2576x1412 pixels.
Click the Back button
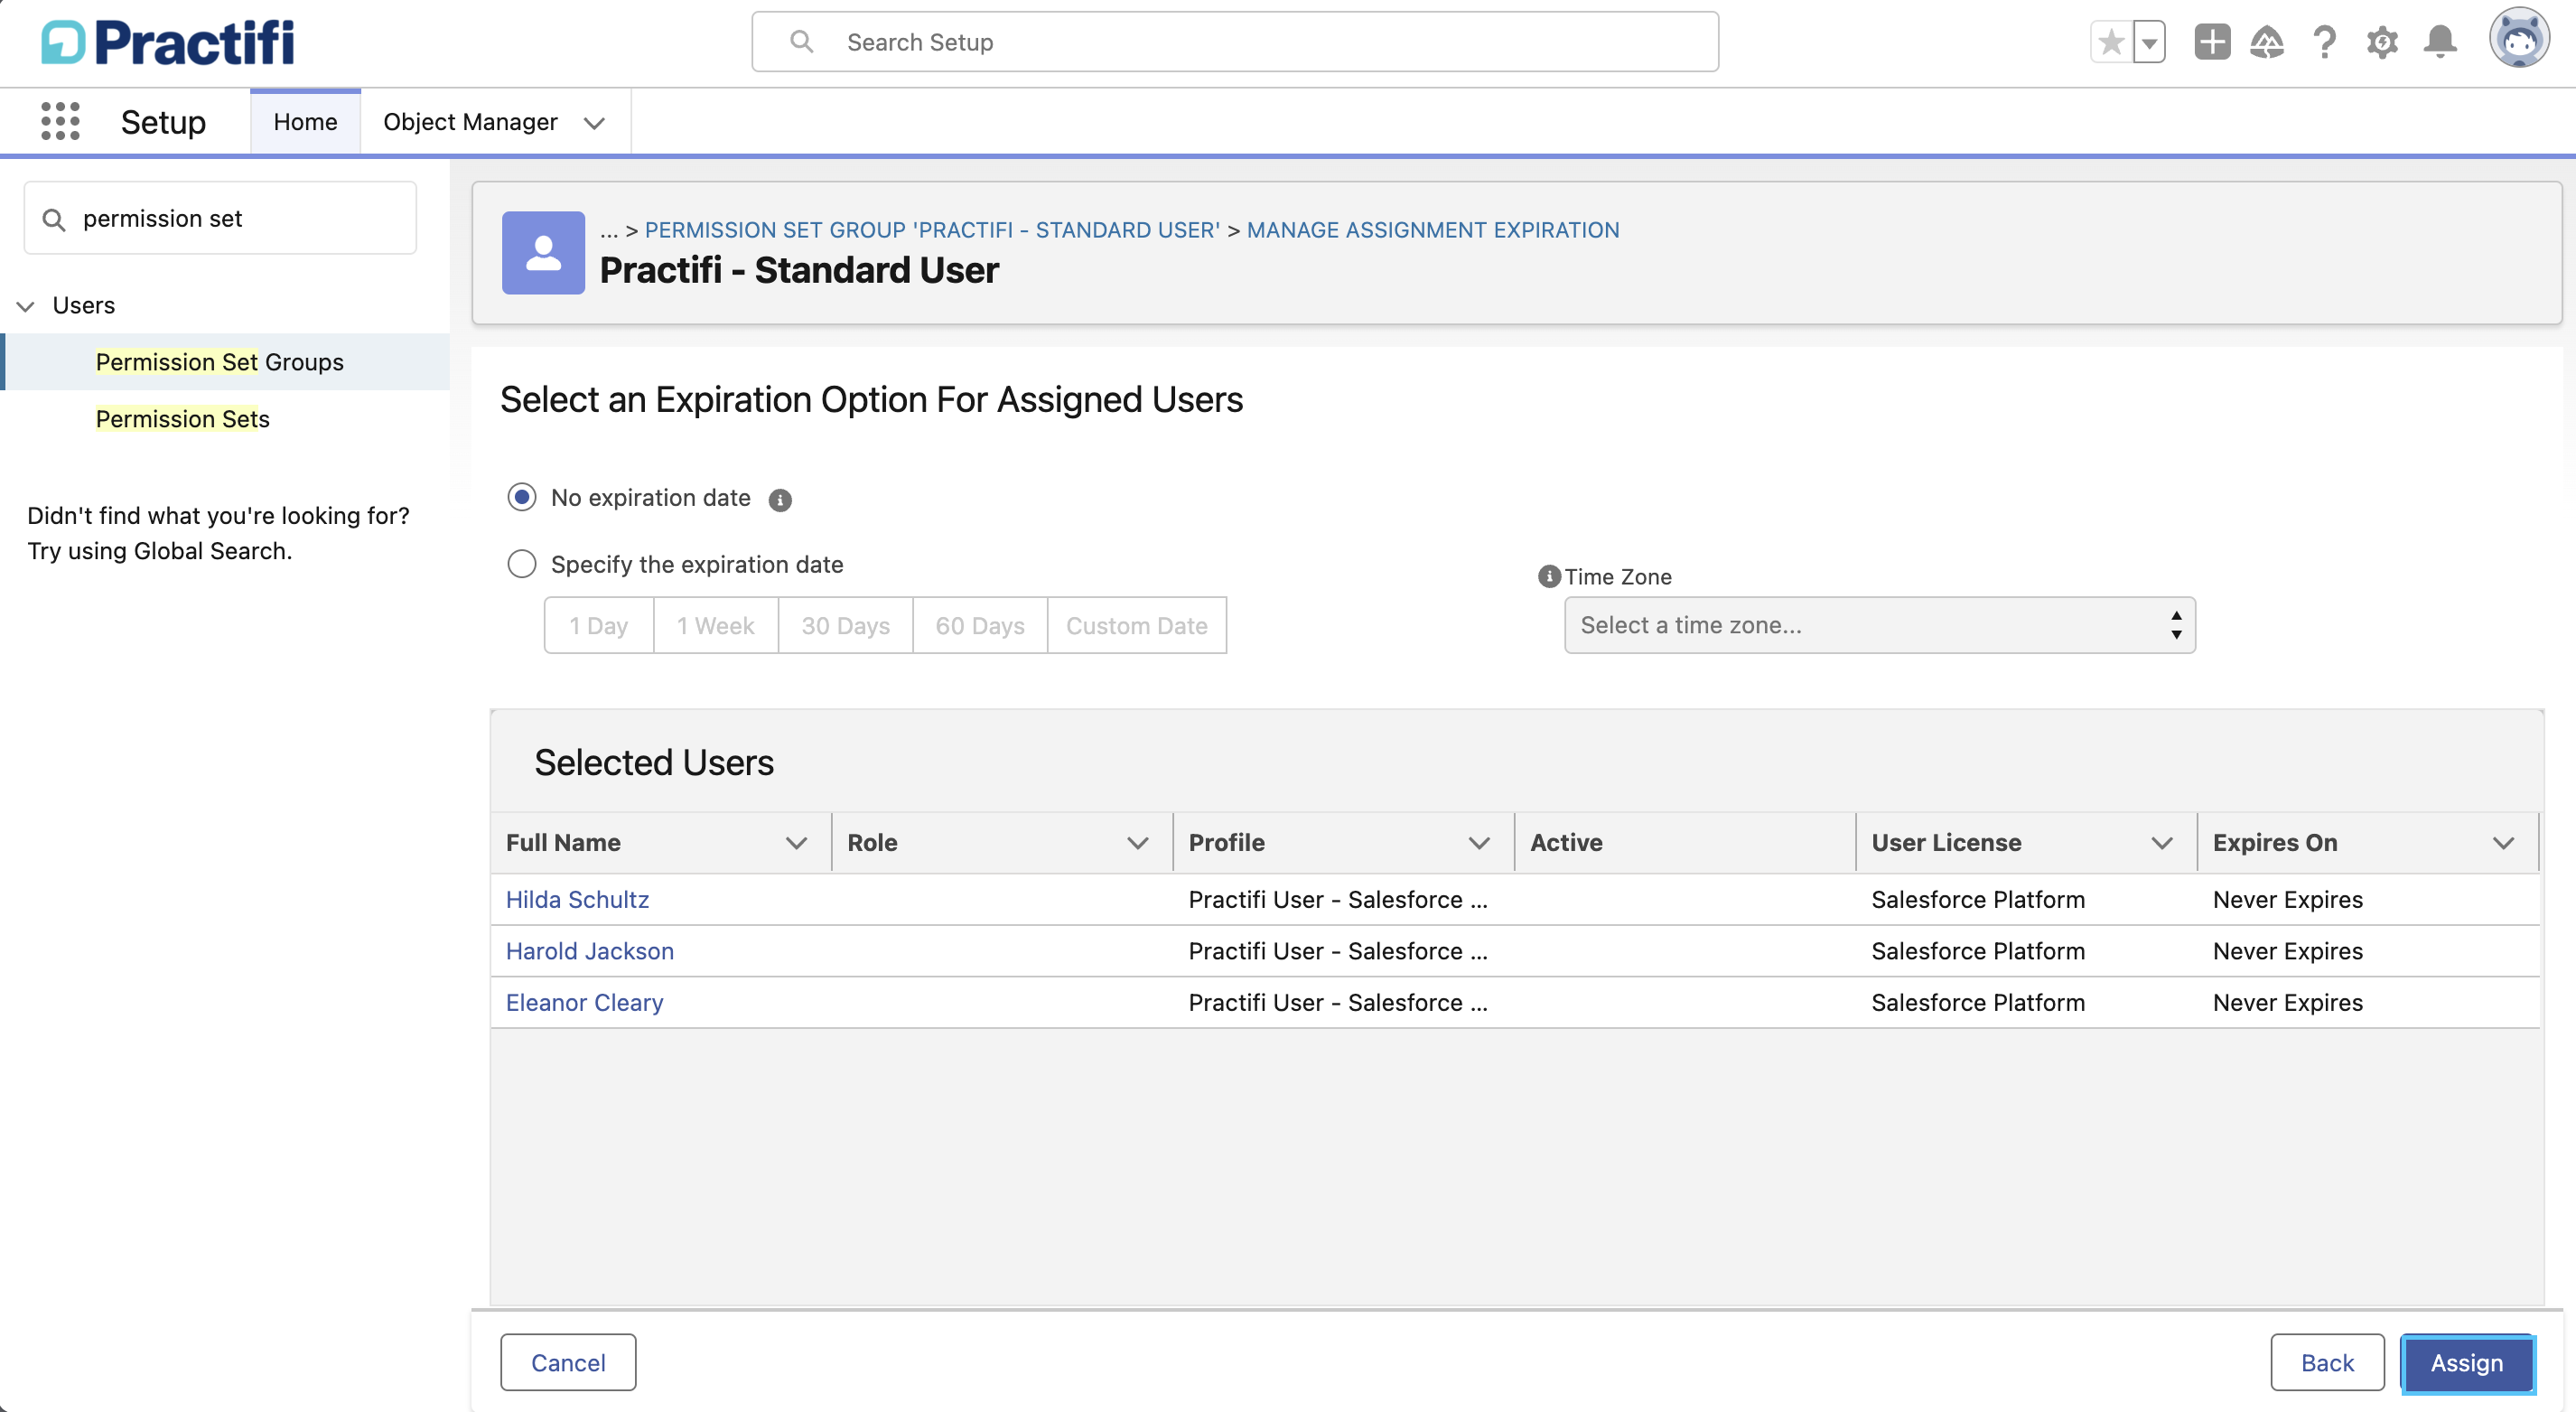pos(2327,1362)
